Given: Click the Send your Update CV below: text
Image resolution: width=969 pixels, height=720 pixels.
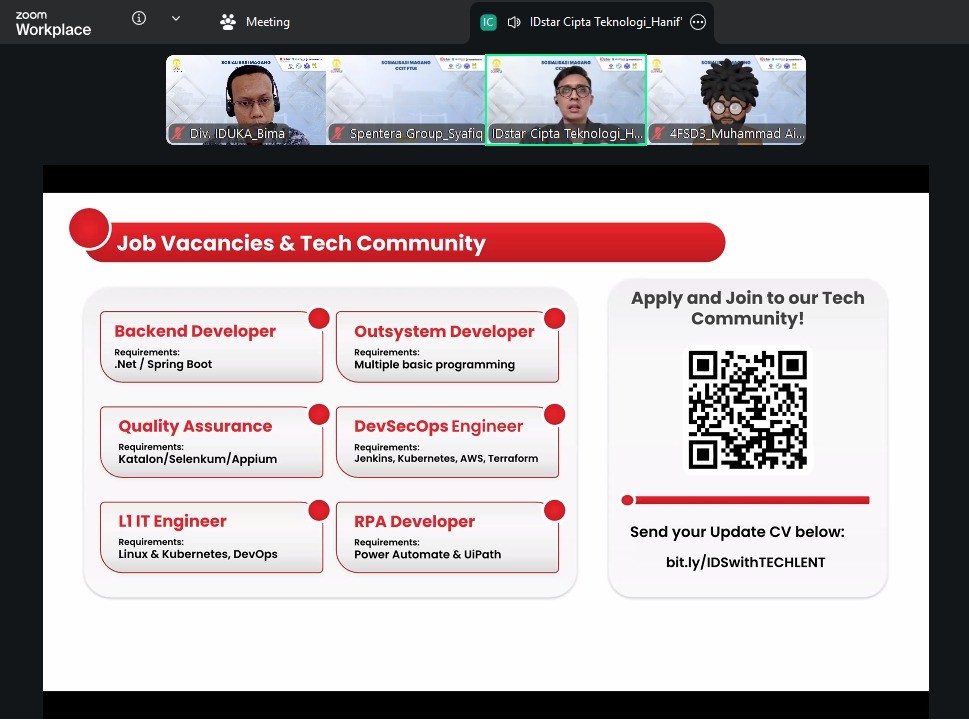Looking at the screenshot, I should click(737, 532).
